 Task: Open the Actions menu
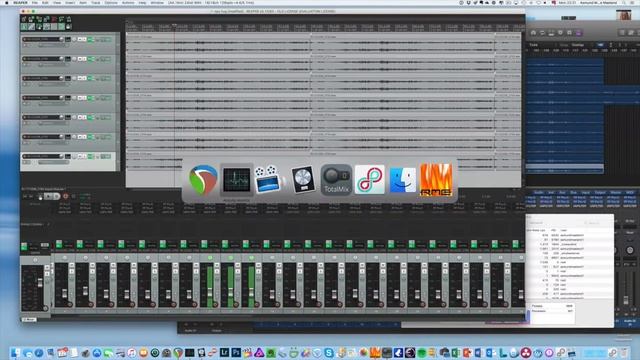tap(128, 2)
